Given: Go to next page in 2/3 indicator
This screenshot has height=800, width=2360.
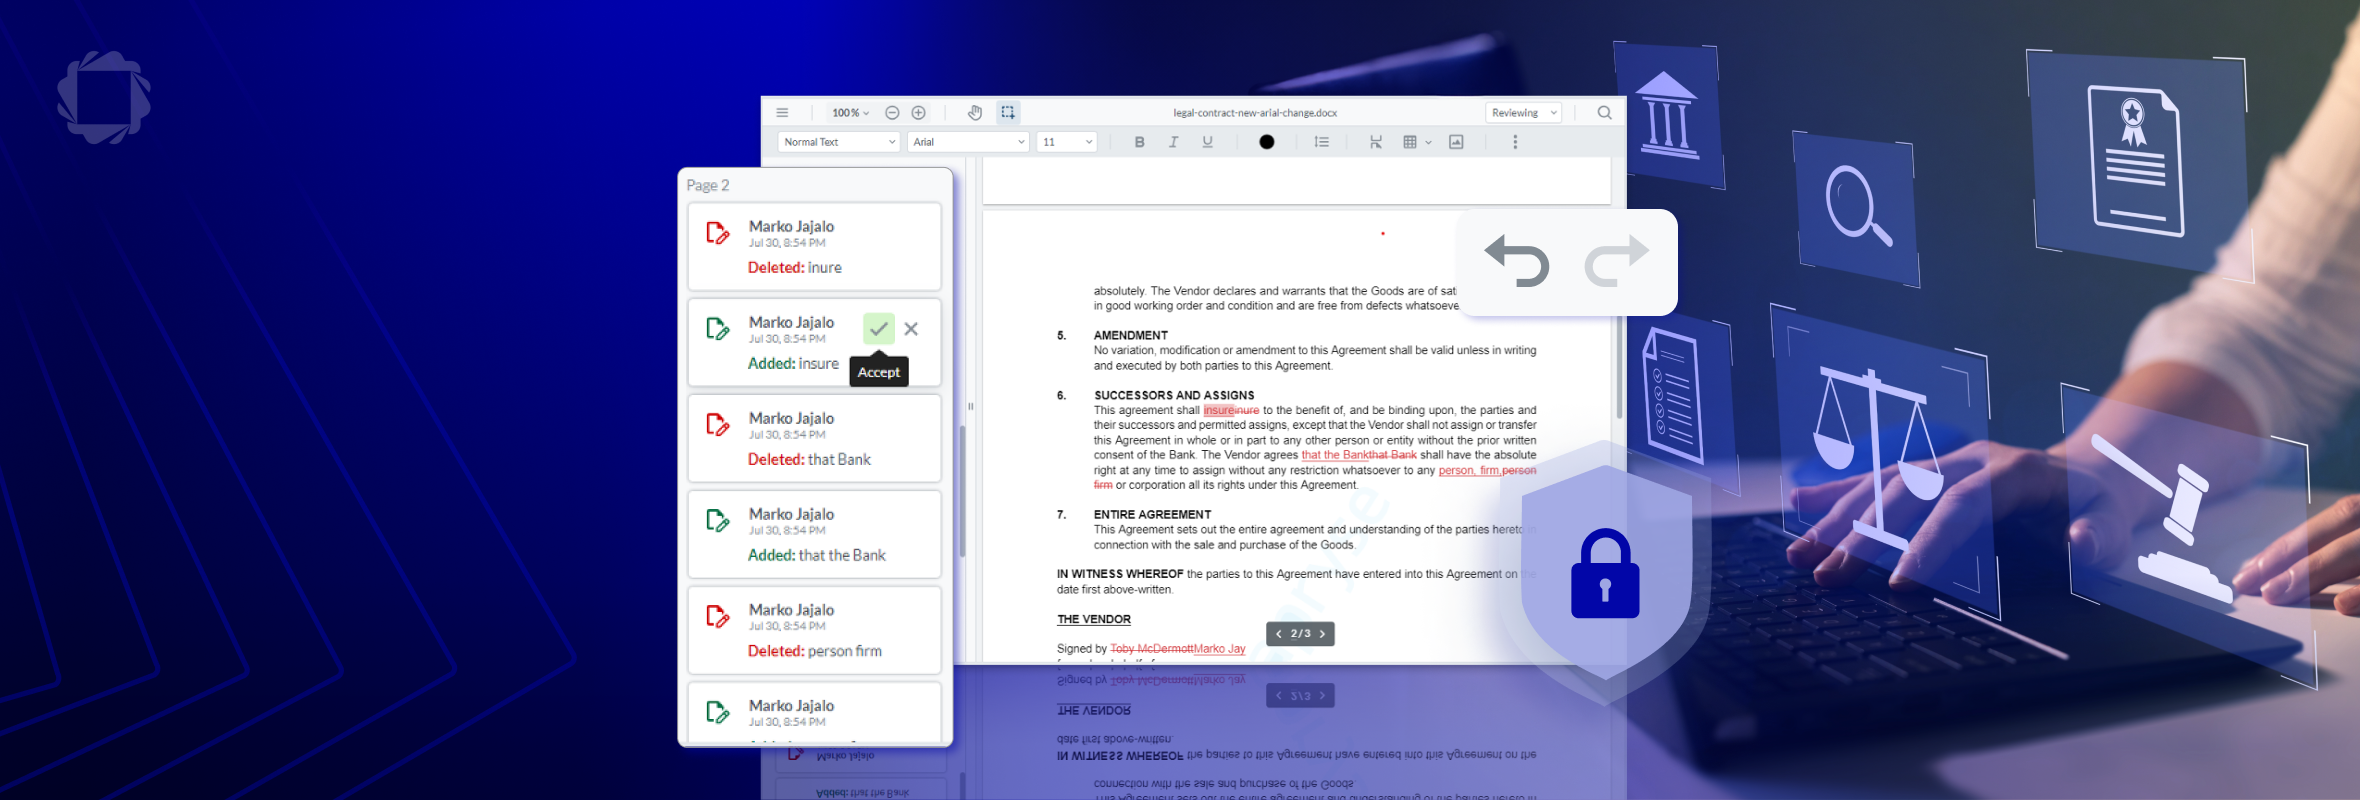Looking at the screenshot, I should [x=1322, y=634].
